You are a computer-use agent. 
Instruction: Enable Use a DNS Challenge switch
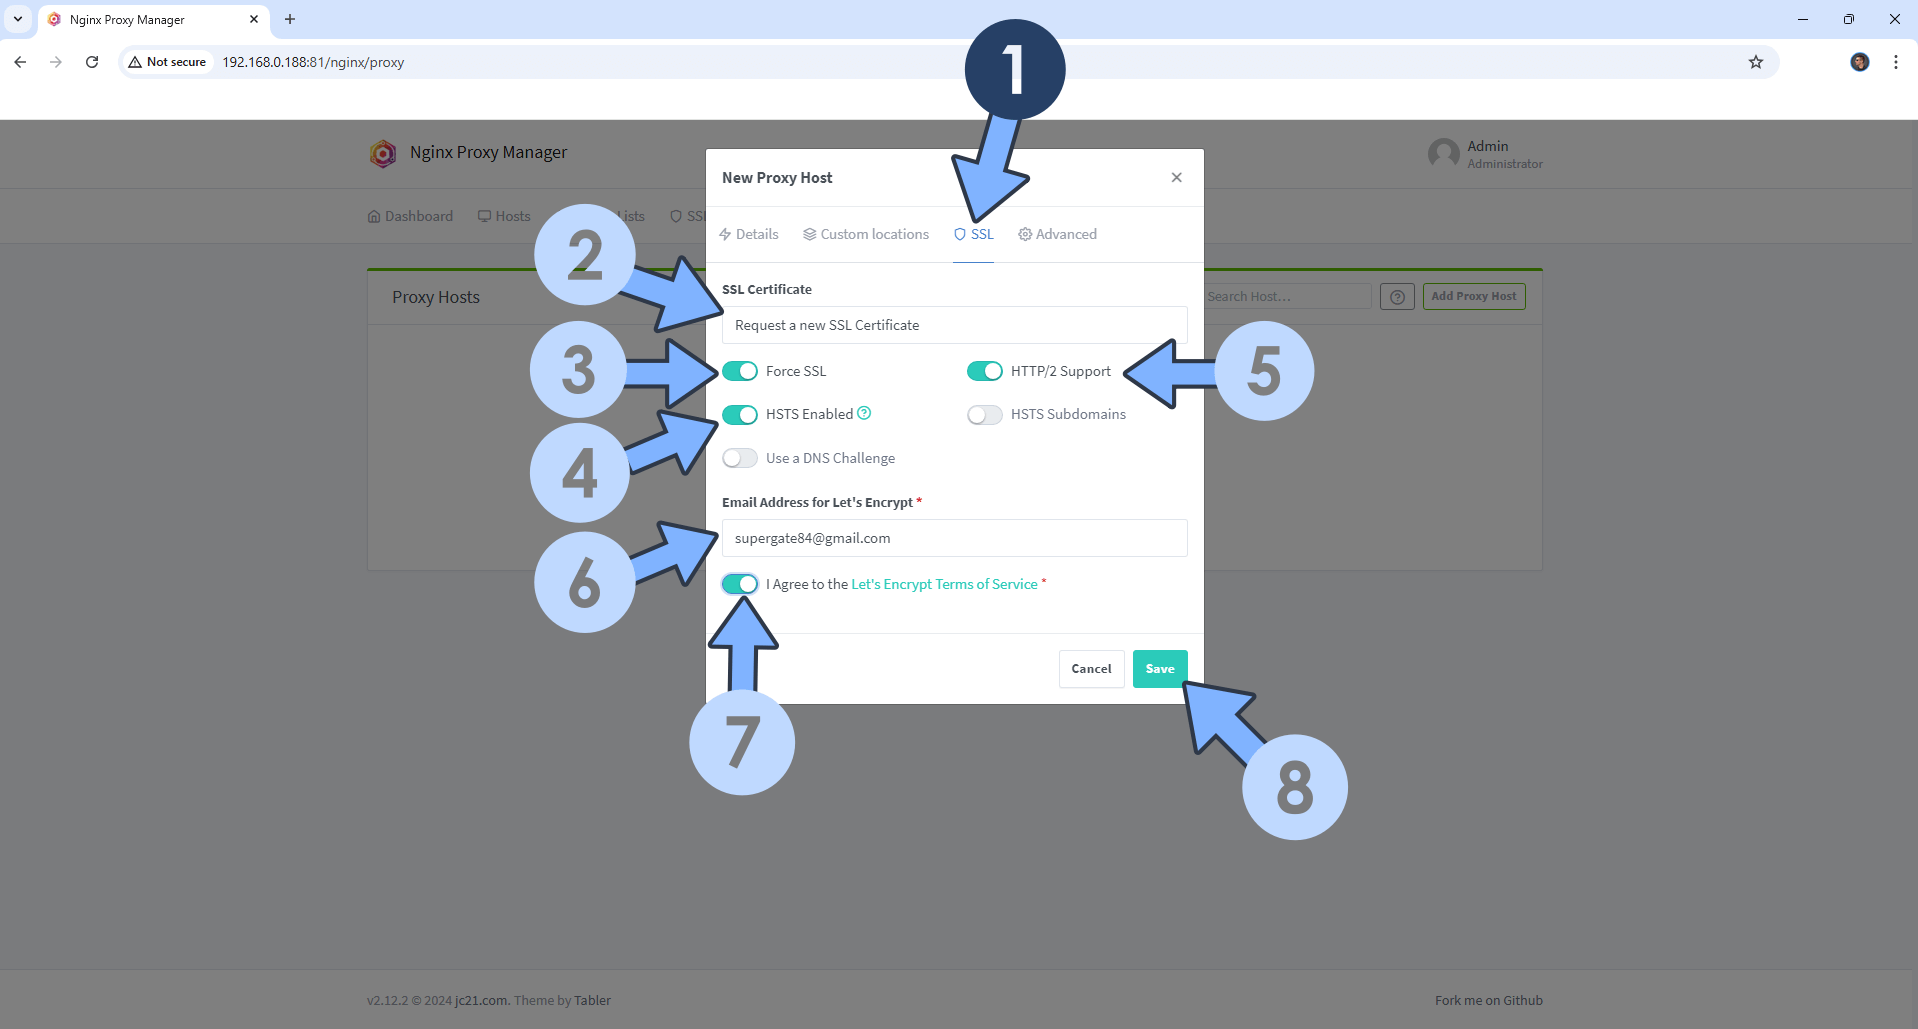(740, 458)
